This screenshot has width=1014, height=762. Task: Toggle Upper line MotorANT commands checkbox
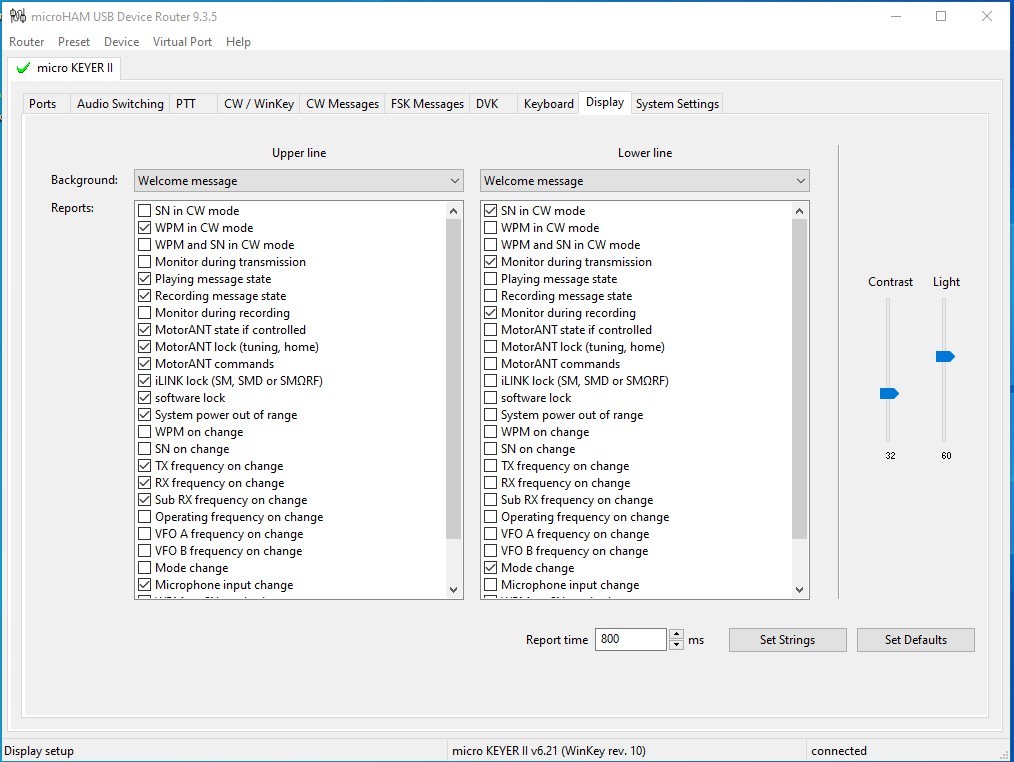[145, 364]
